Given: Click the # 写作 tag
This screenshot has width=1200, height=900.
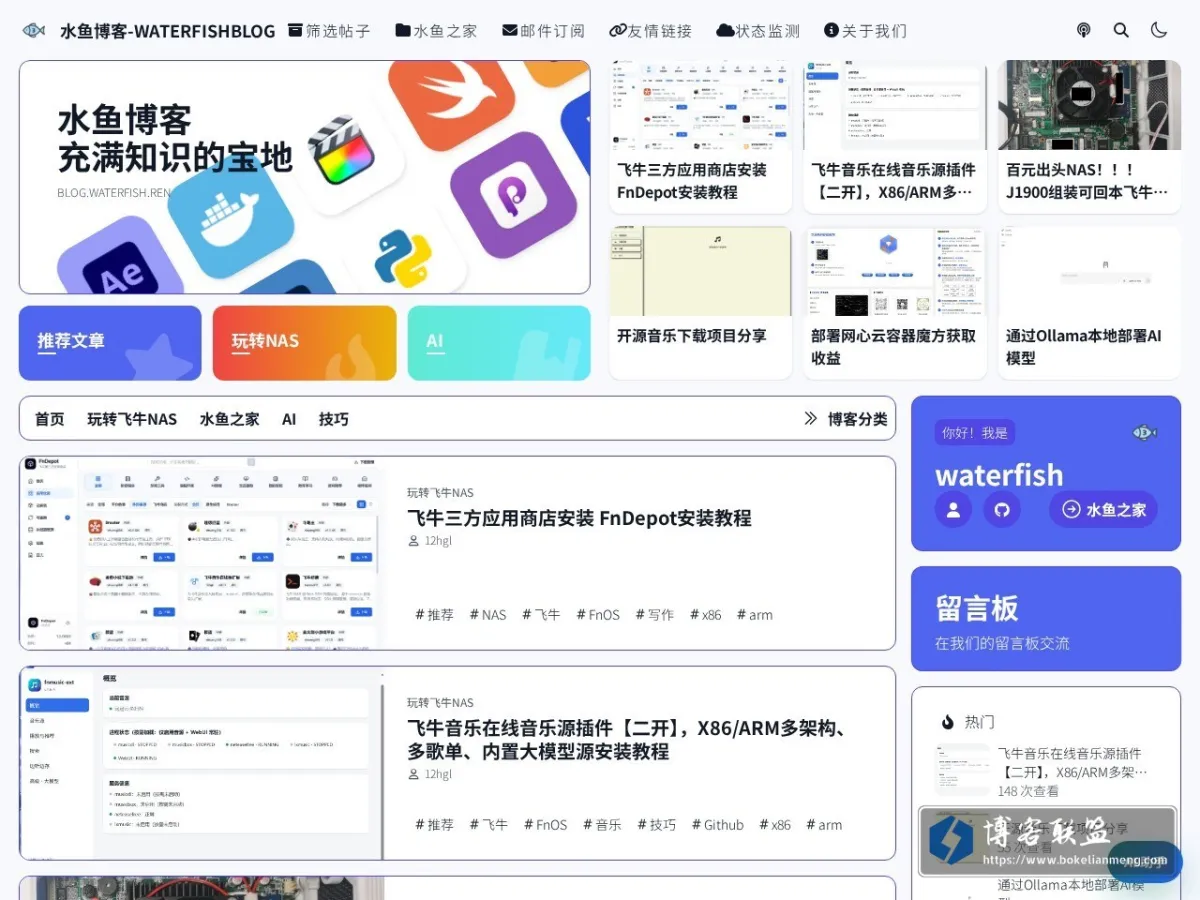Looking at the screenshot, I should (655, 615).
